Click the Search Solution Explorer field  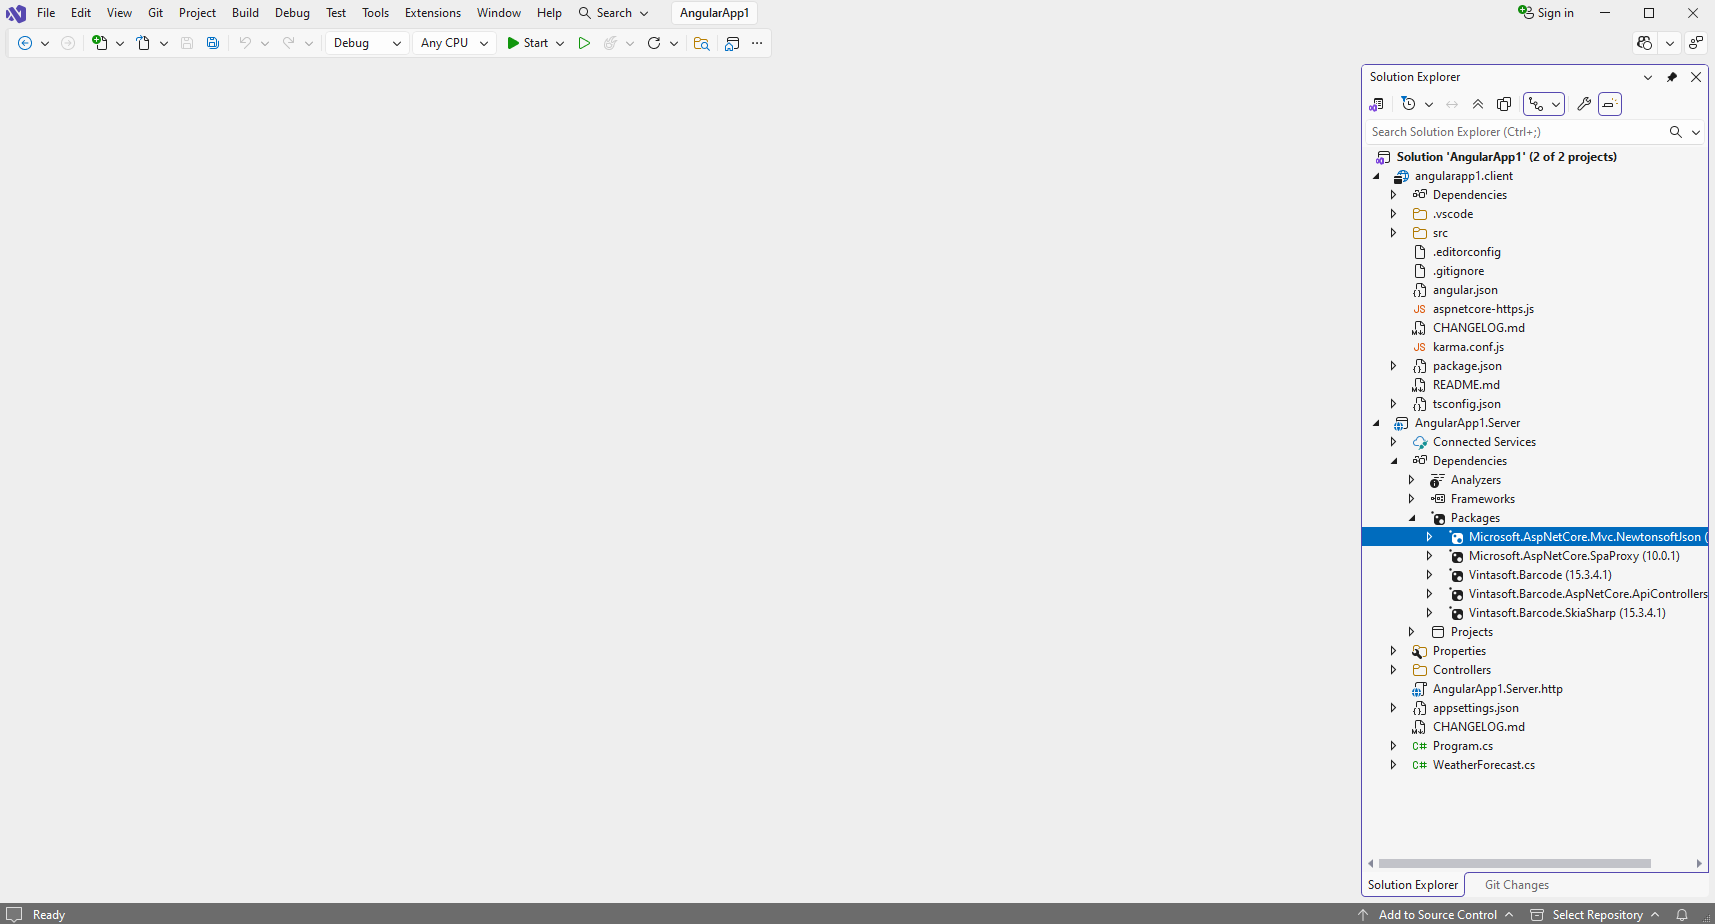point(1515,132)
